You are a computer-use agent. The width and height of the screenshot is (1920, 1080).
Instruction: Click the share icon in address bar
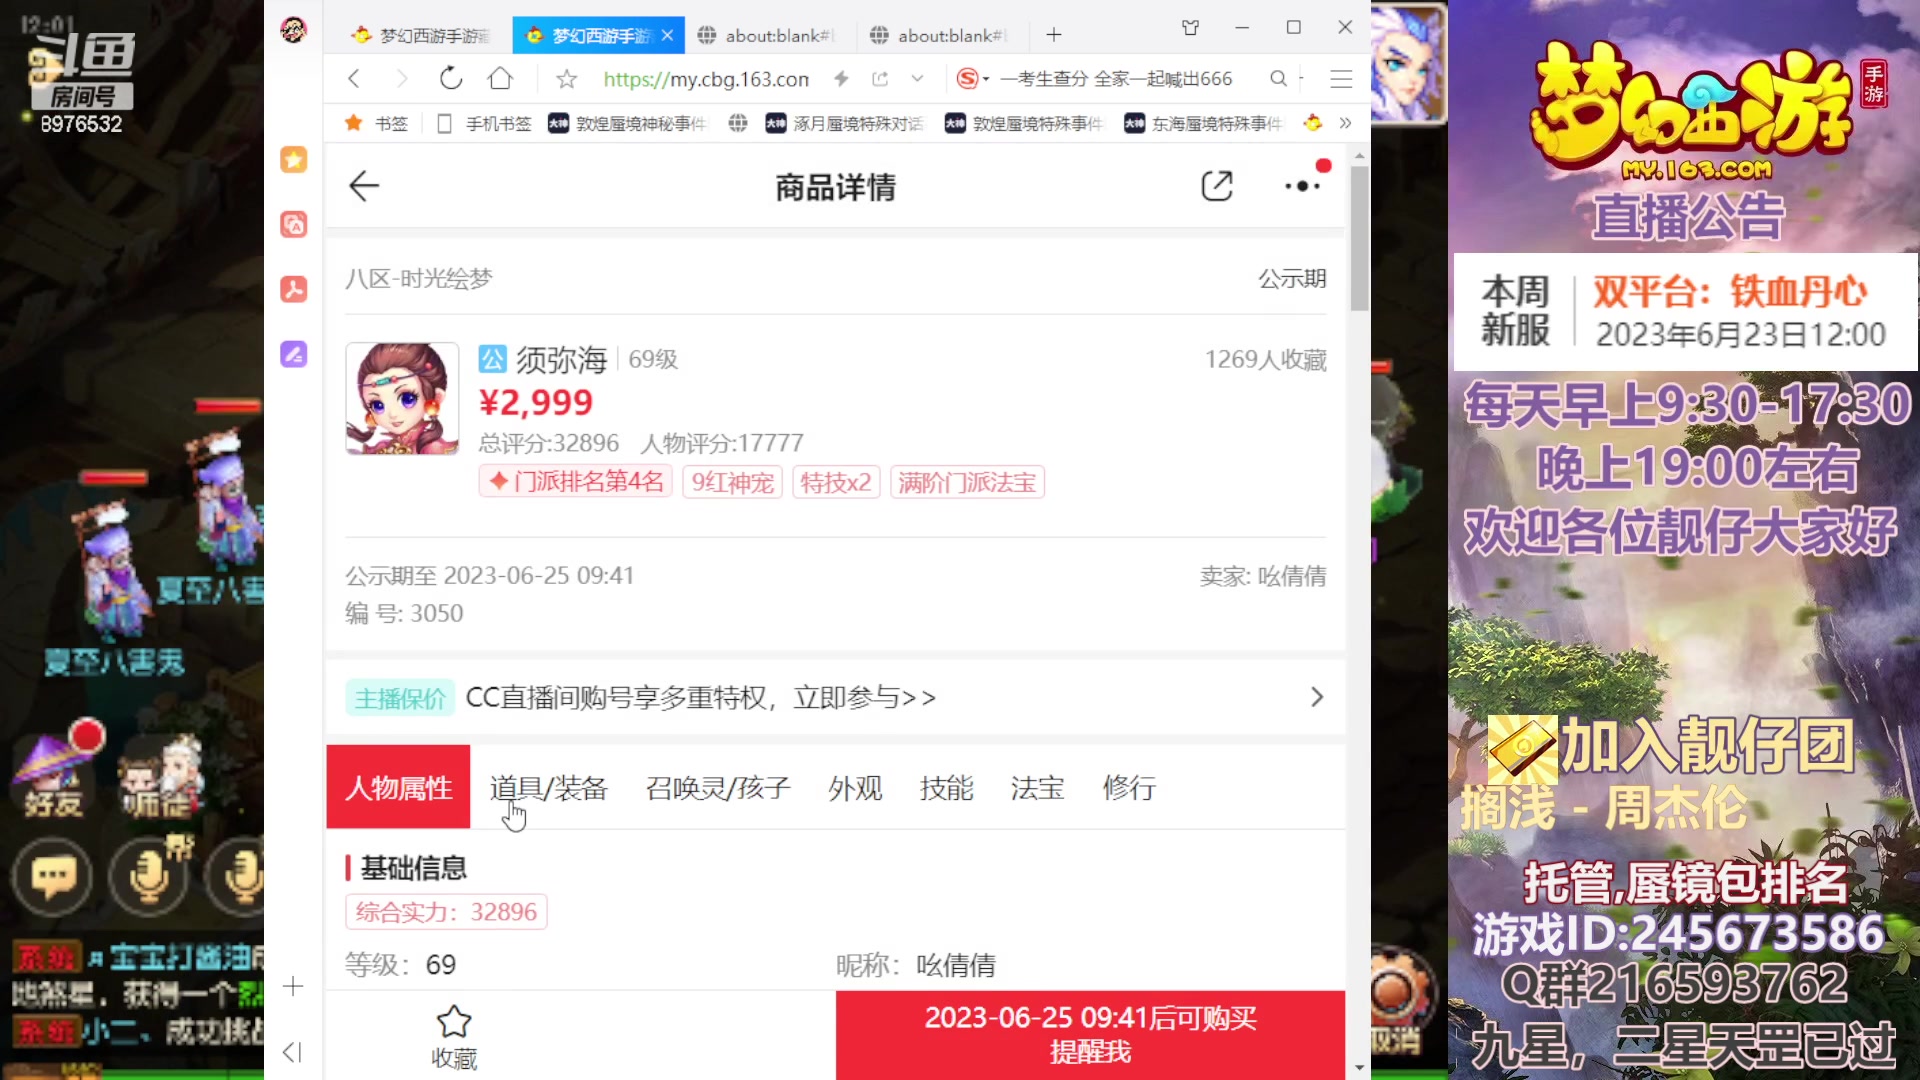[x=880, y=78]
